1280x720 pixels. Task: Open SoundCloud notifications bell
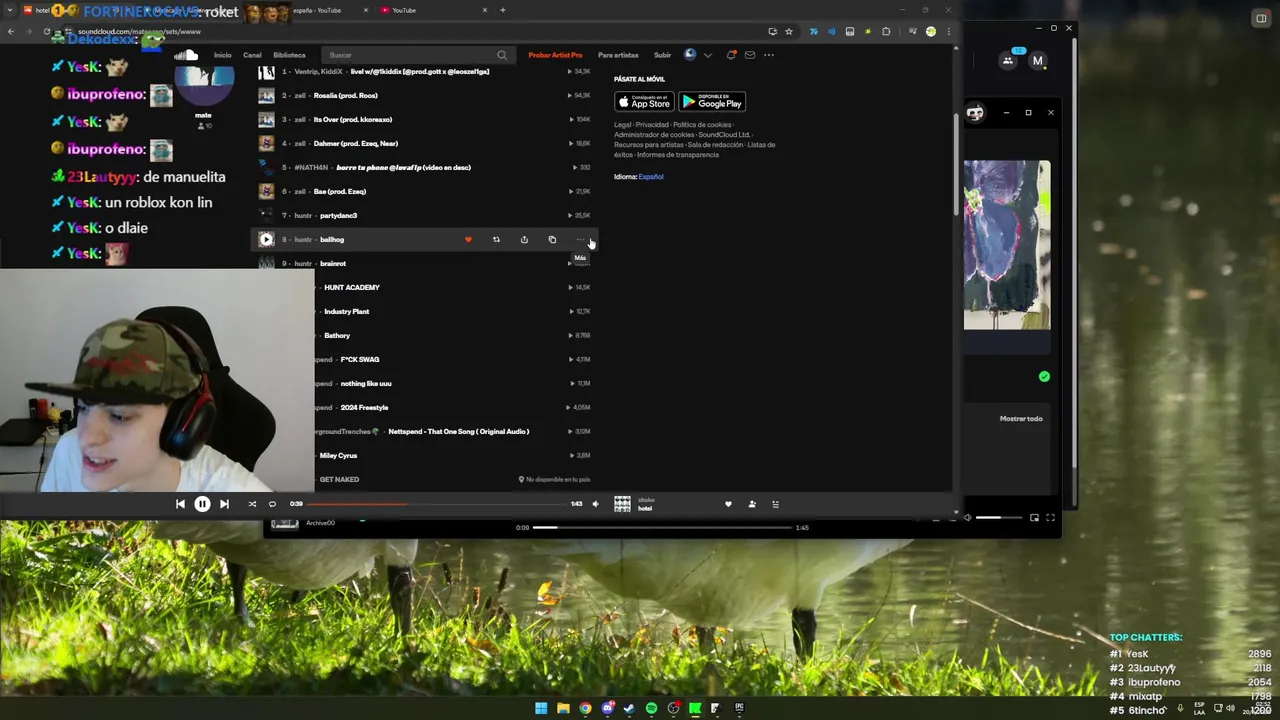point(731,55)
